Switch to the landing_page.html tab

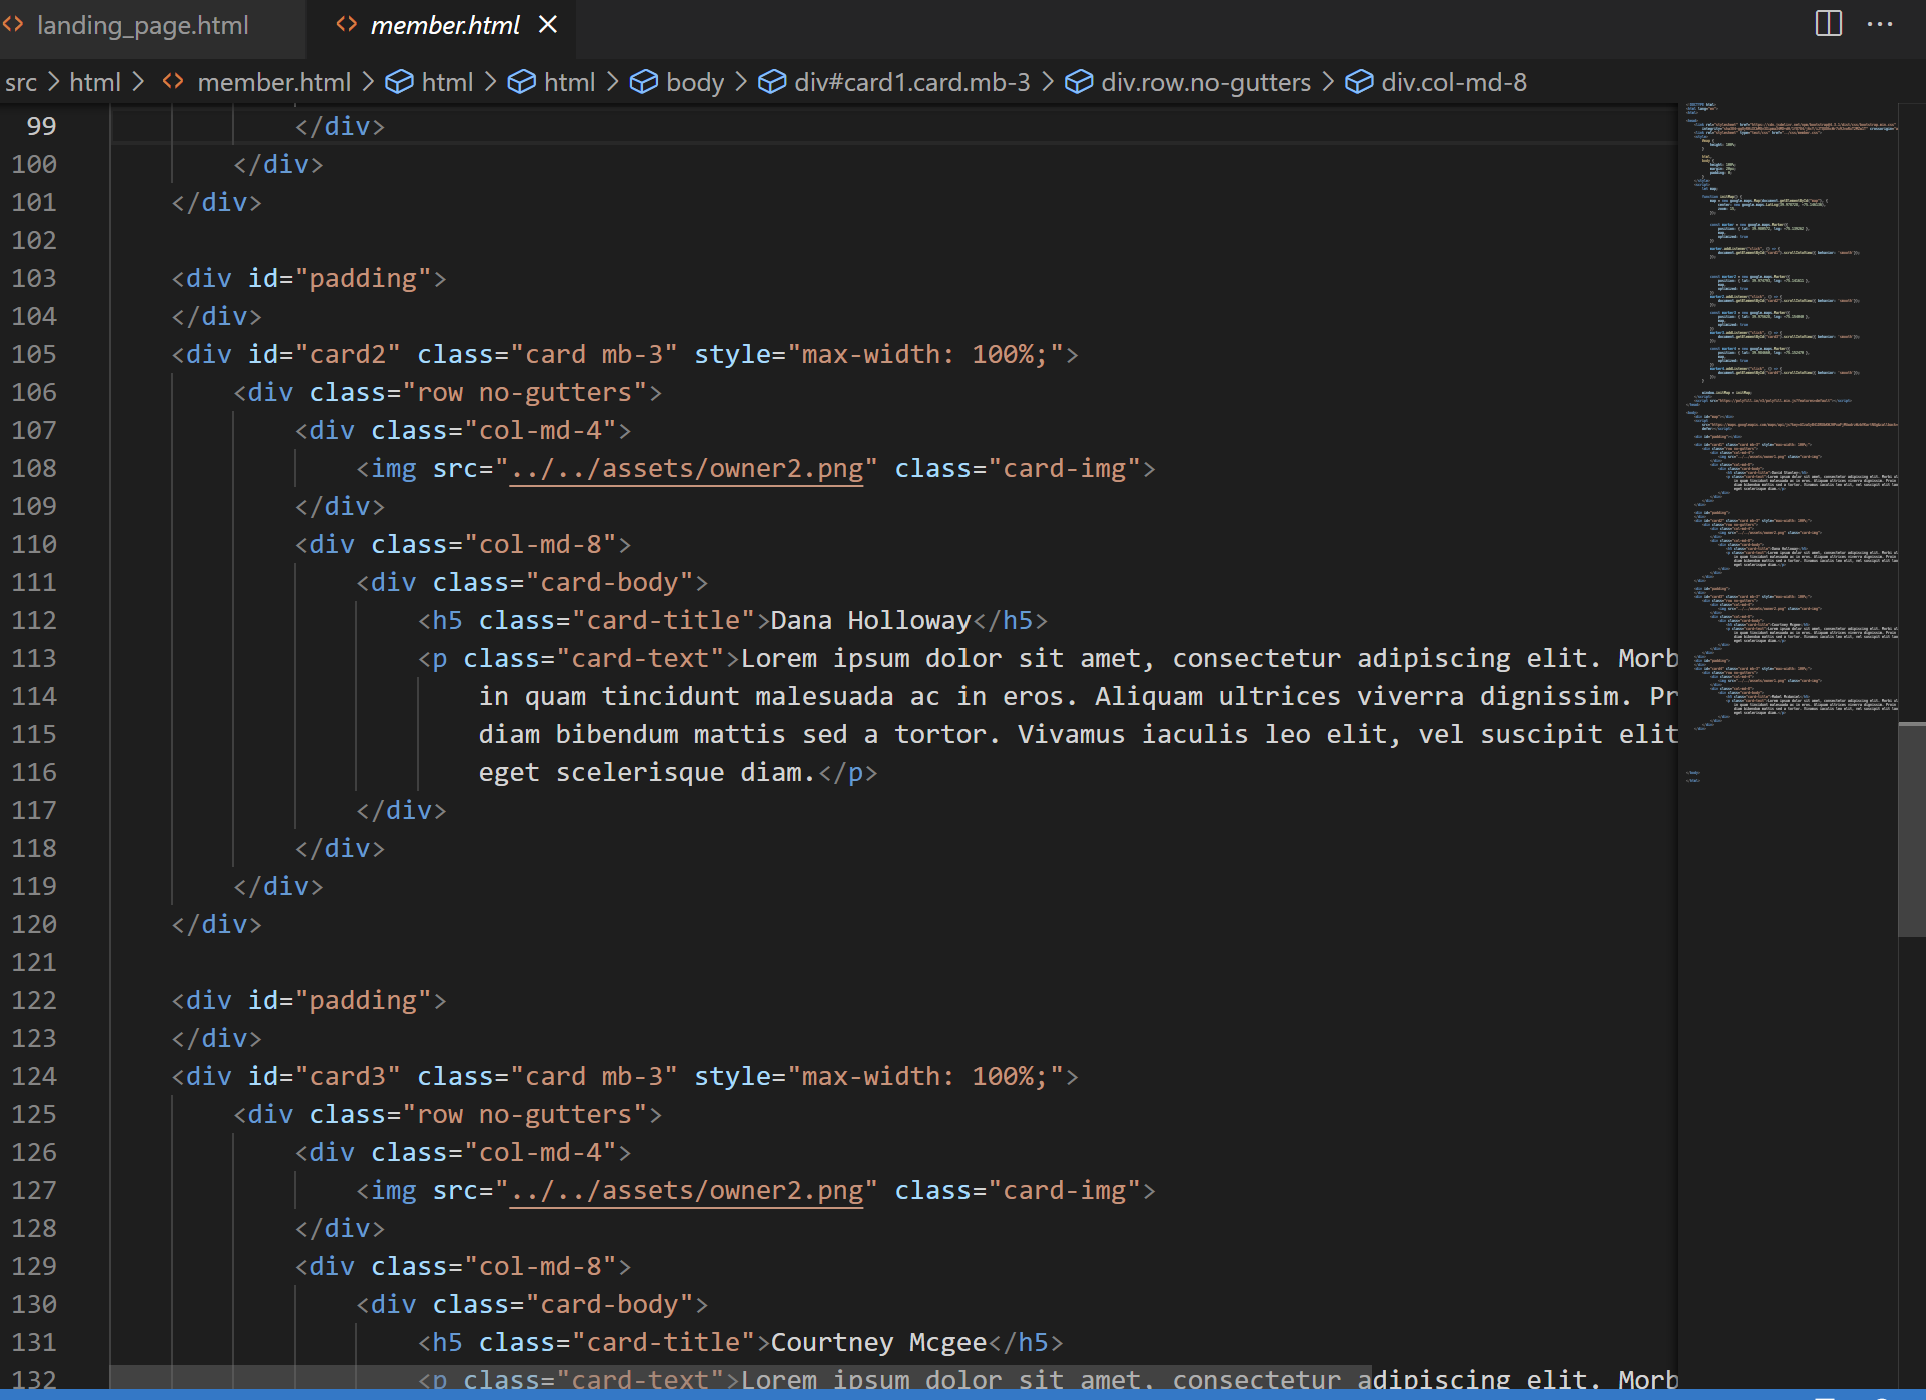142,26
